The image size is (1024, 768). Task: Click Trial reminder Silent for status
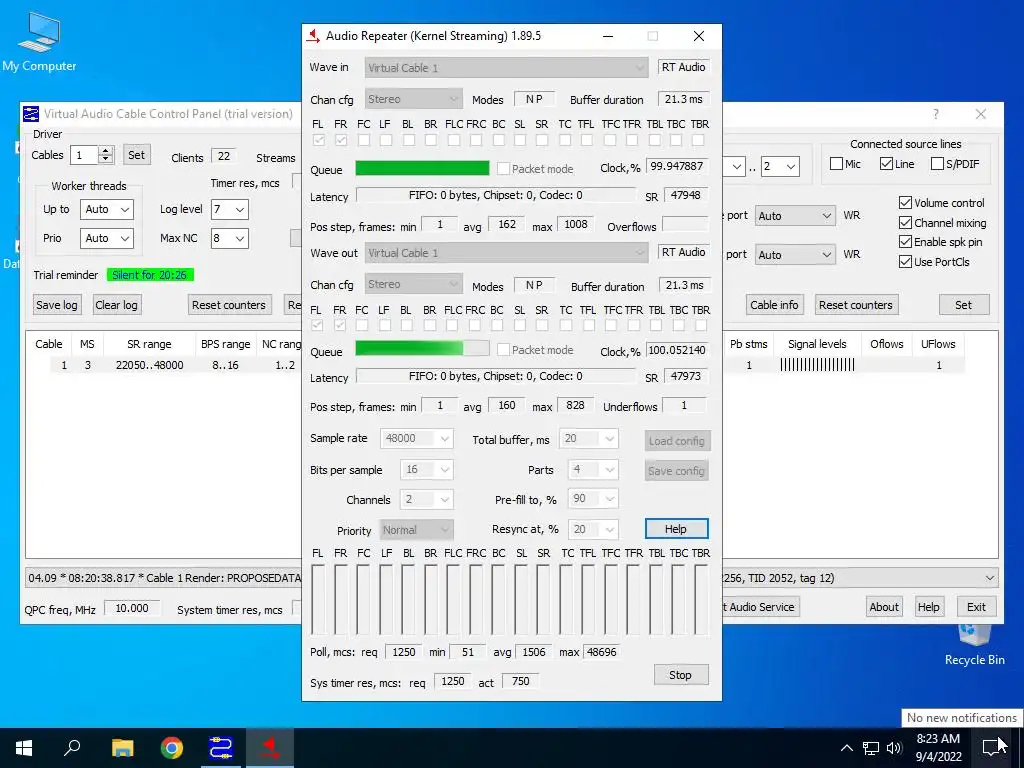pos(150,275)
